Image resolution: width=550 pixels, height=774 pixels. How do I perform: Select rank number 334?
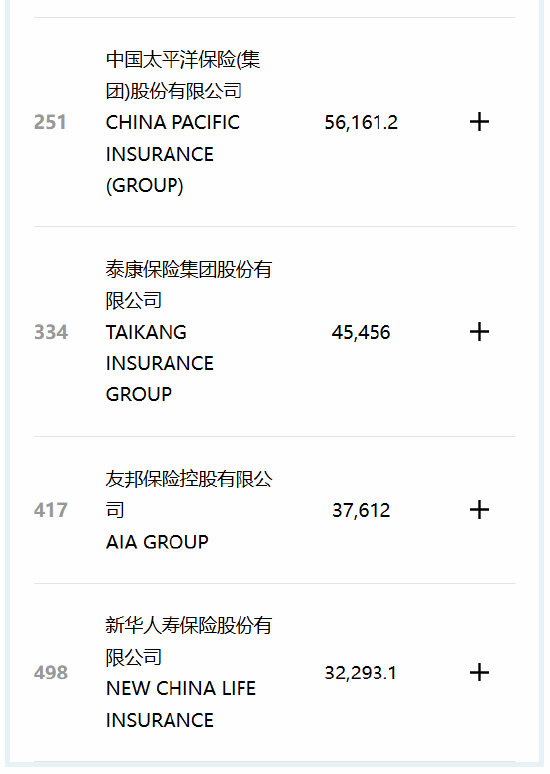(51, 332)
